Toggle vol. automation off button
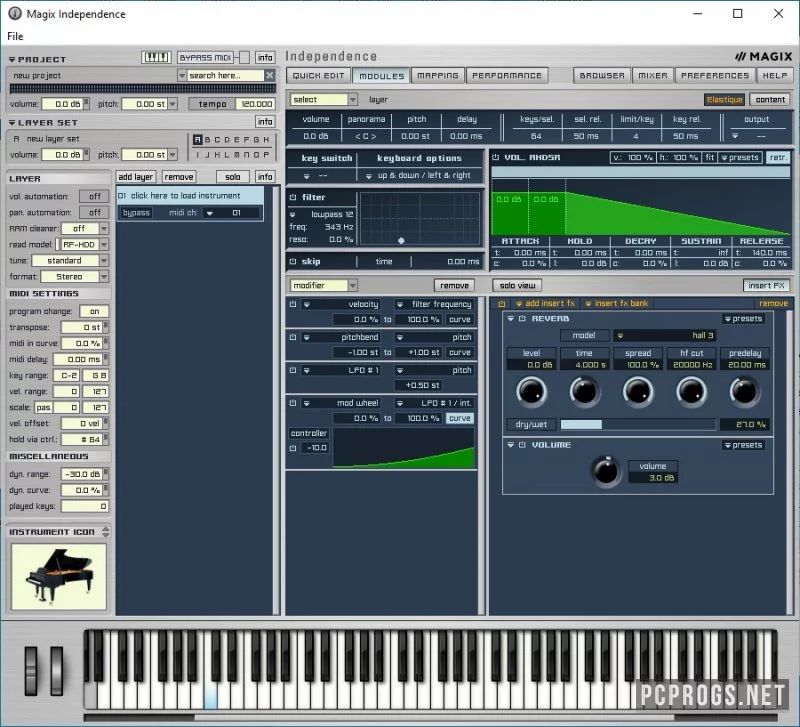This screenshot has width=800, height=727. pyautogui.click(x=94, y=196)
